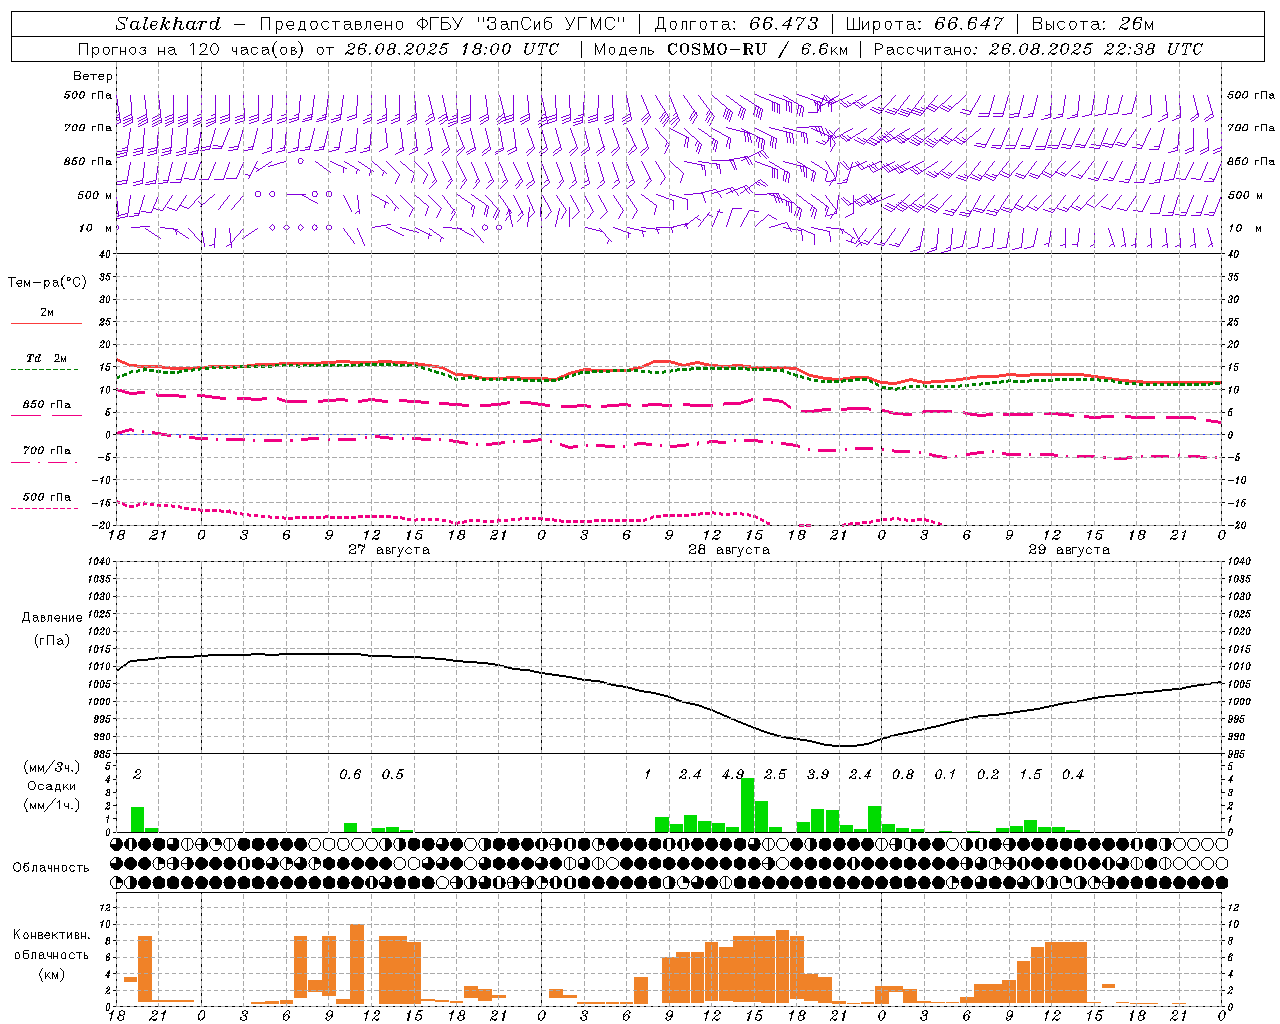The image size is (1280, 1024).
Task: Click the Осадки section label
Action: pyautogui.click(x=51, y=786)
